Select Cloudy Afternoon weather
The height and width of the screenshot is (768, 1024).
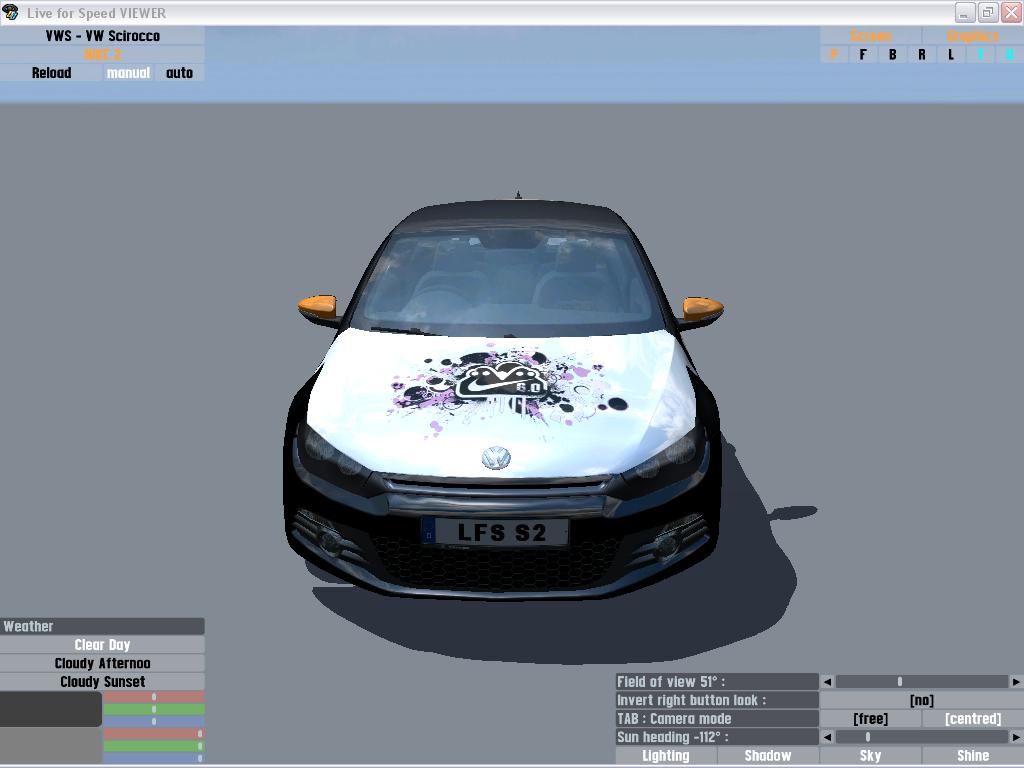point(103,663)
